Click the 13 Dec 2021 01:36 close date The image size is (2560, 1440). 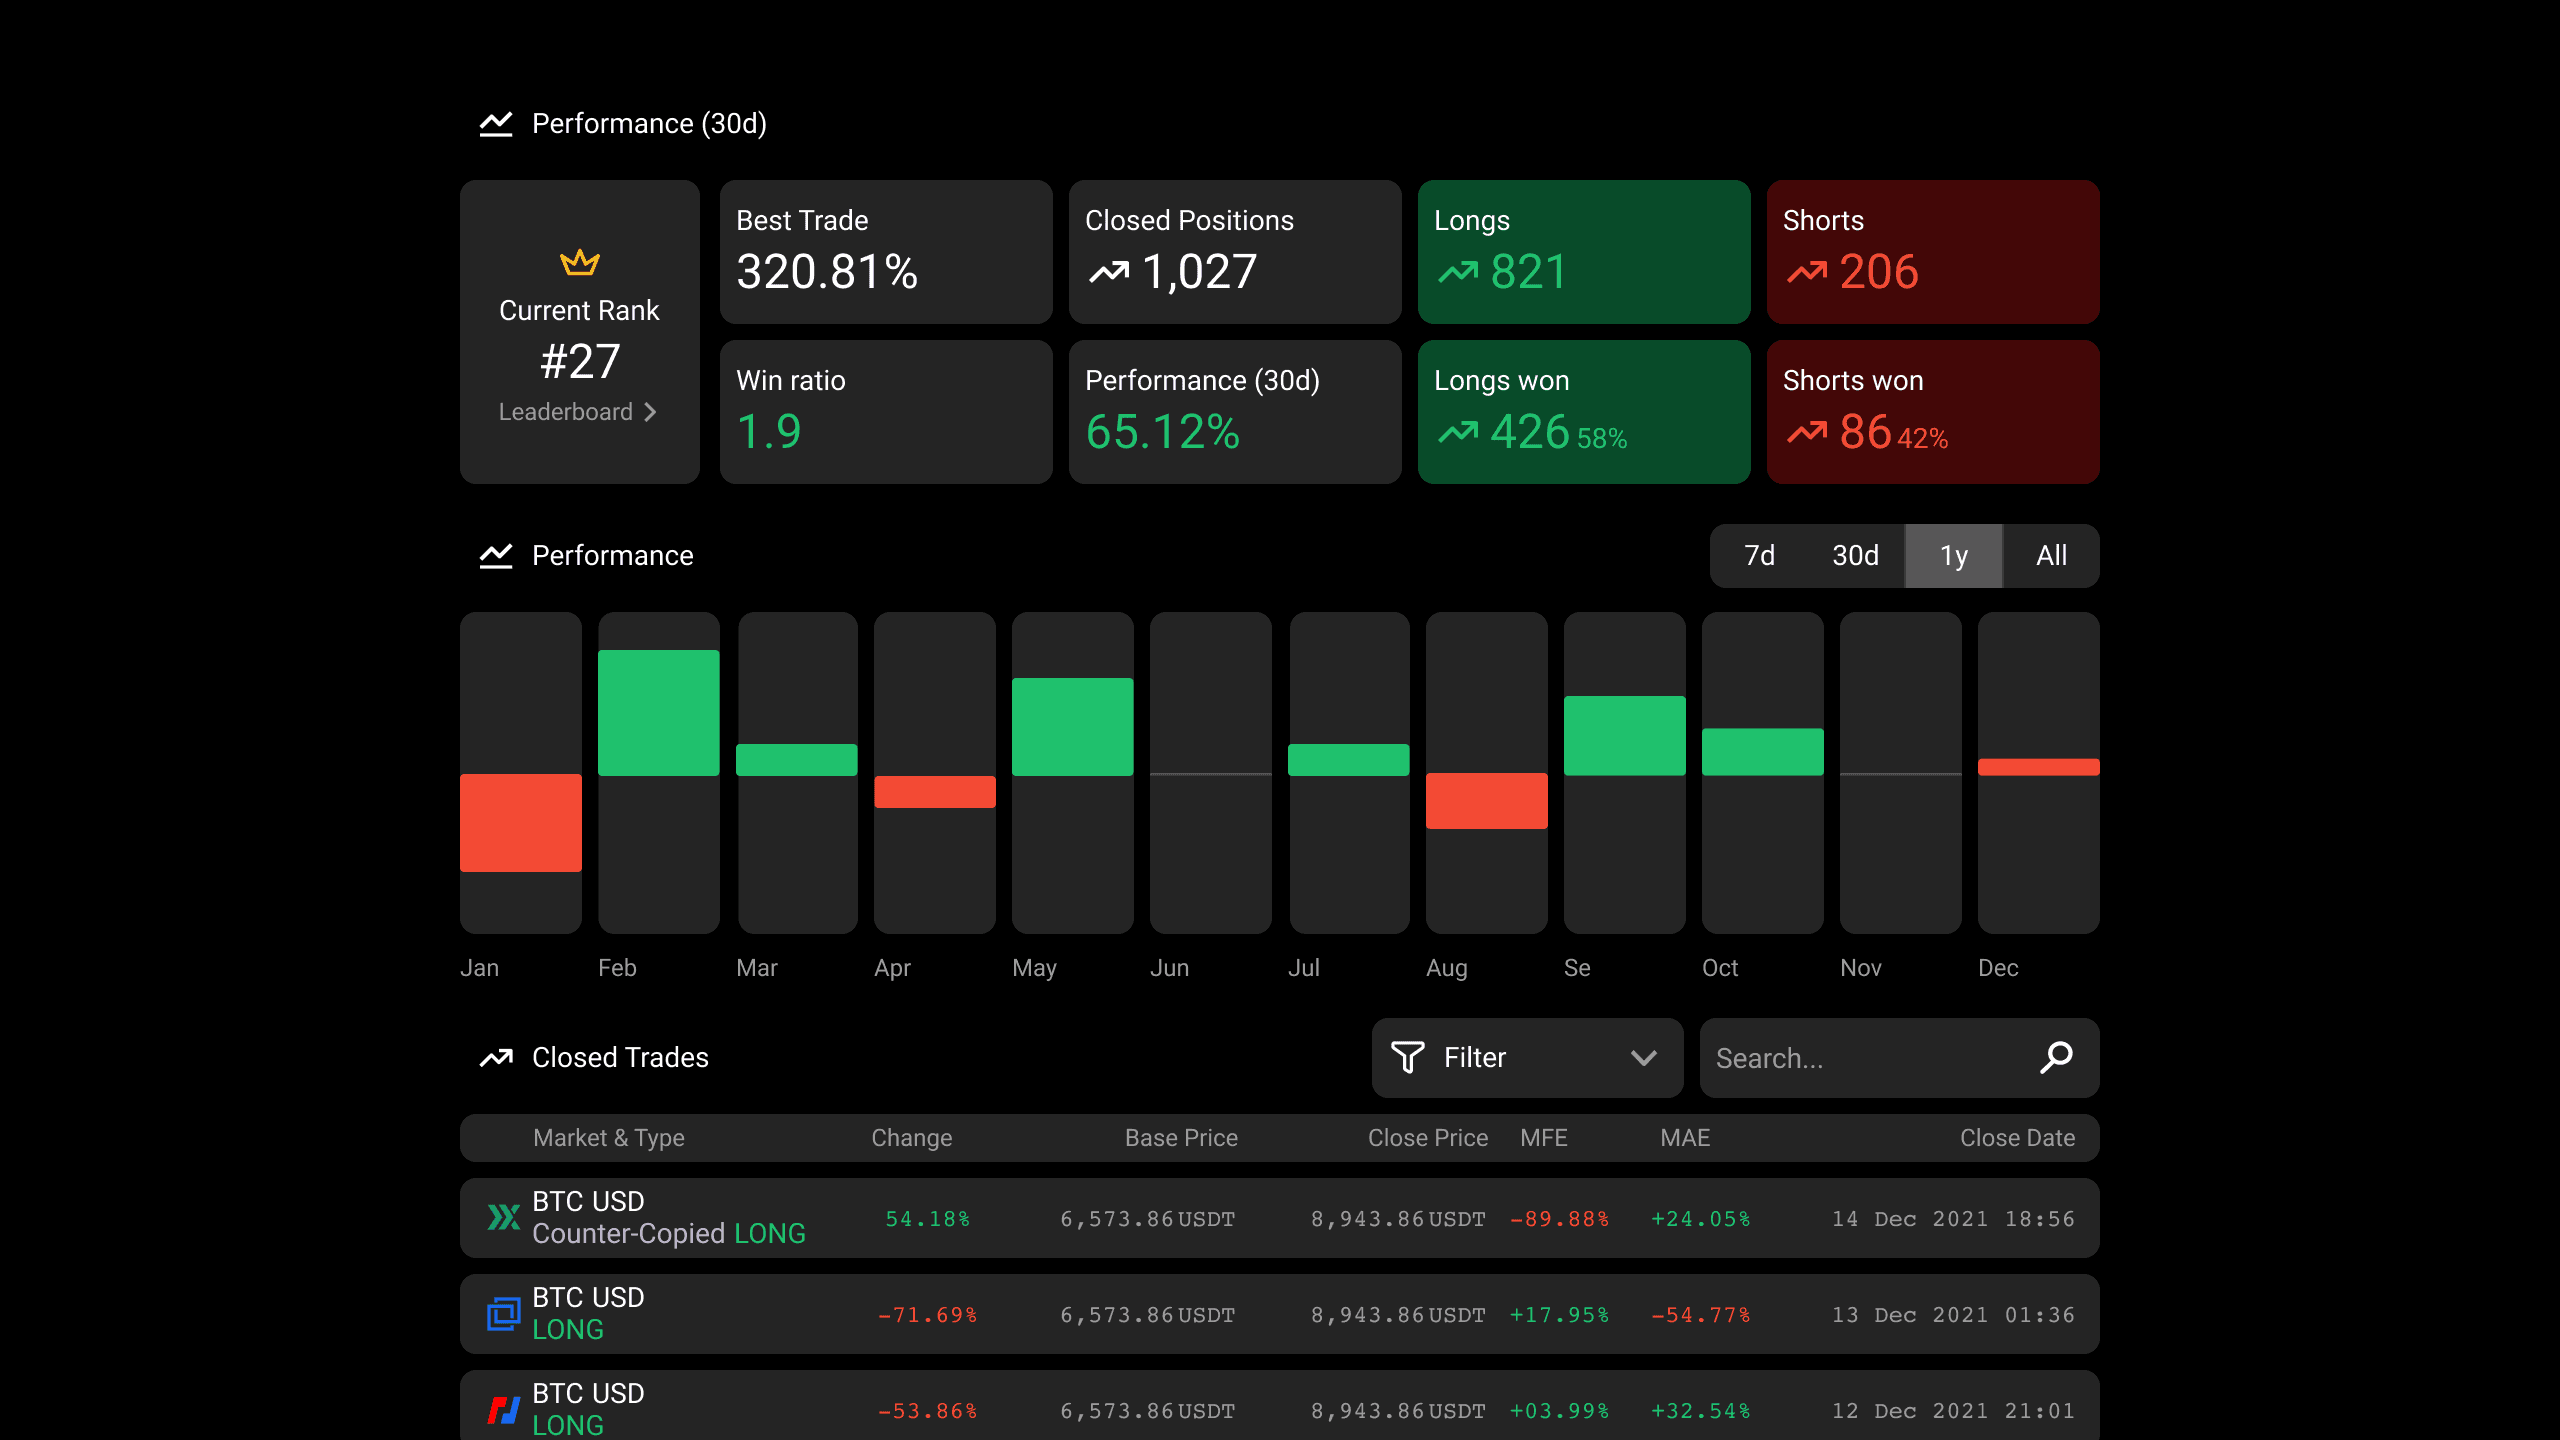coord(1953,1315)
